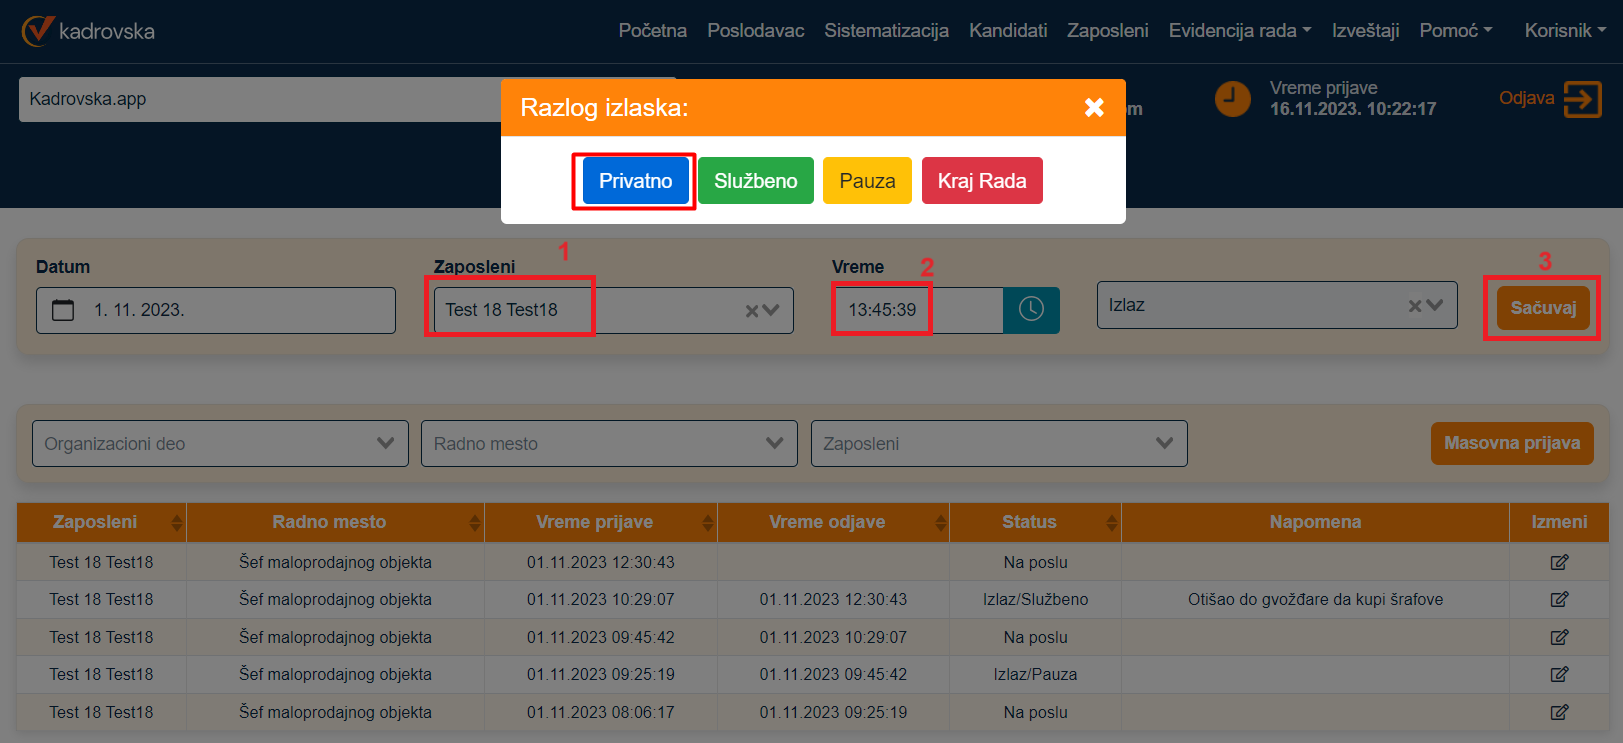Click the calendar icon in the Datum field
The image size is (1623, 743).
(63, 310)
